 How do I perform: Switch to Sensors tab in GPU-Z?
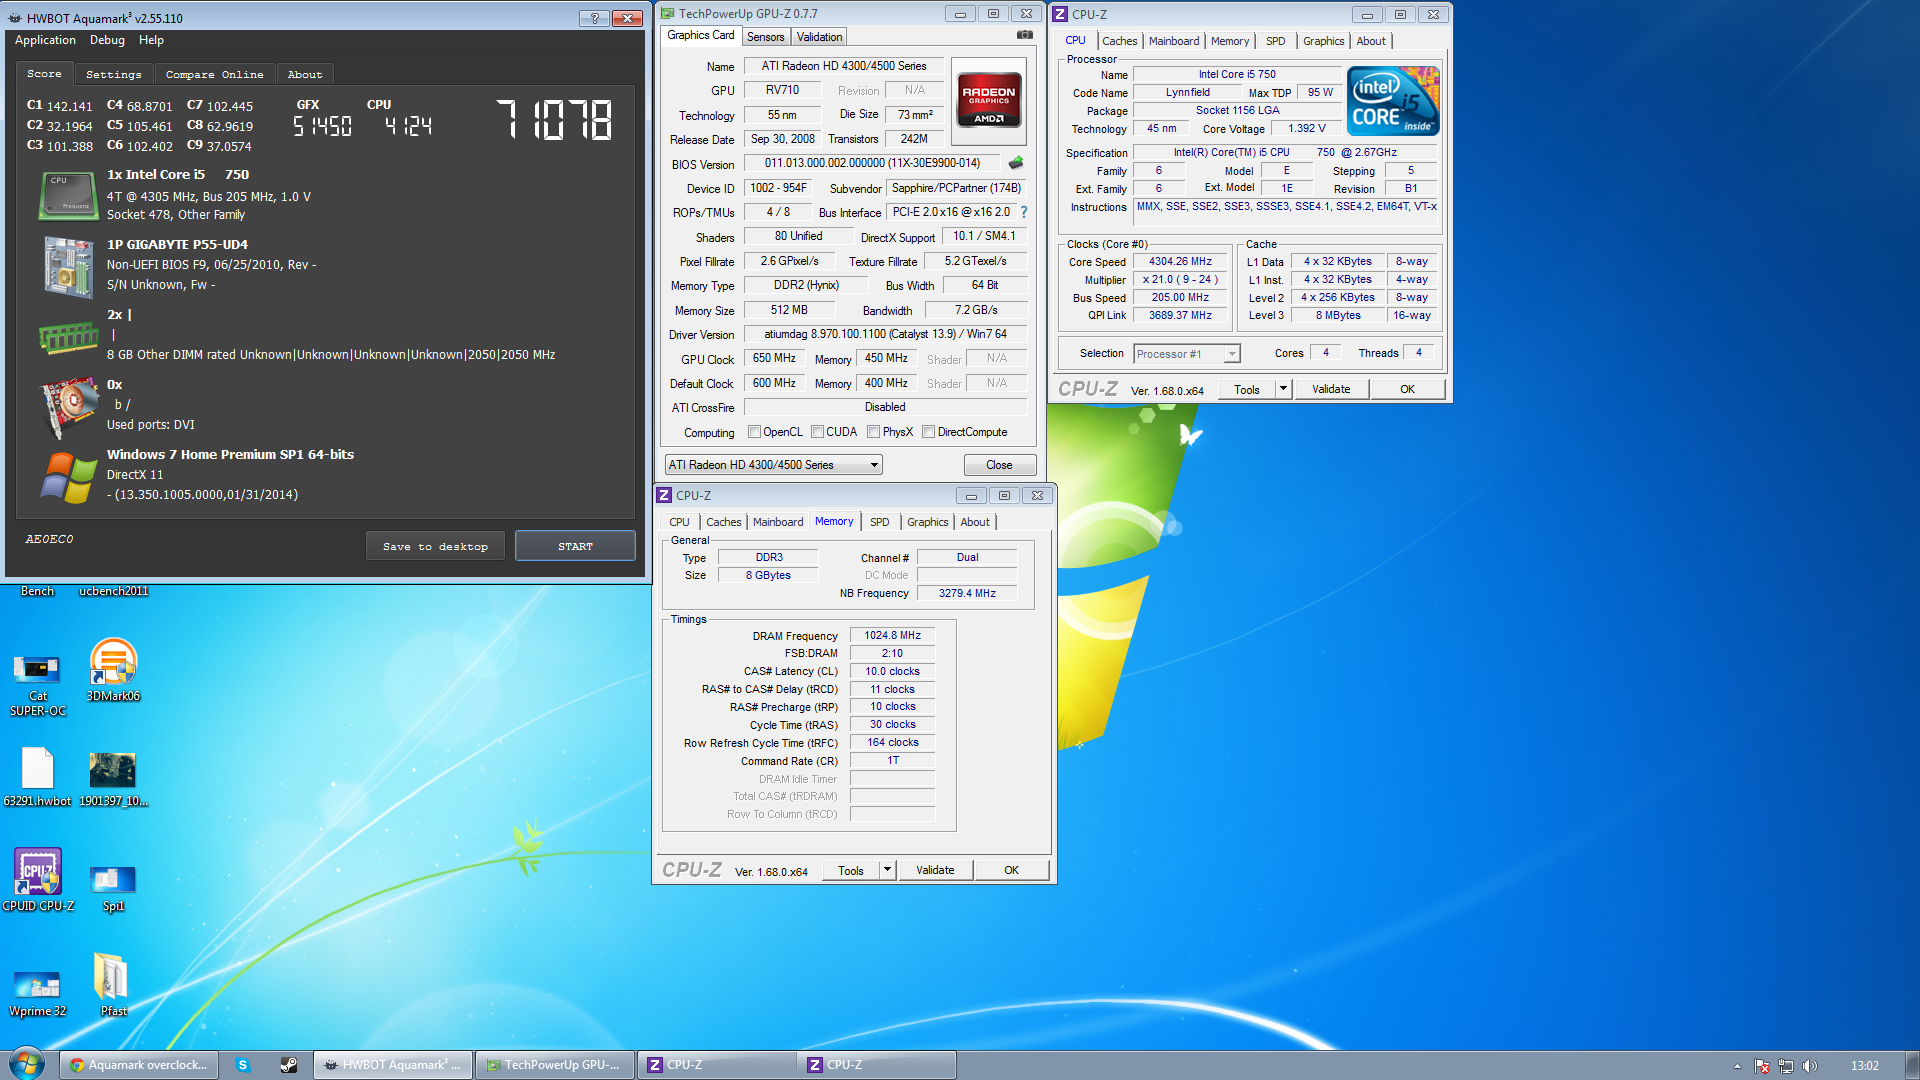click(x=765, y=37)
